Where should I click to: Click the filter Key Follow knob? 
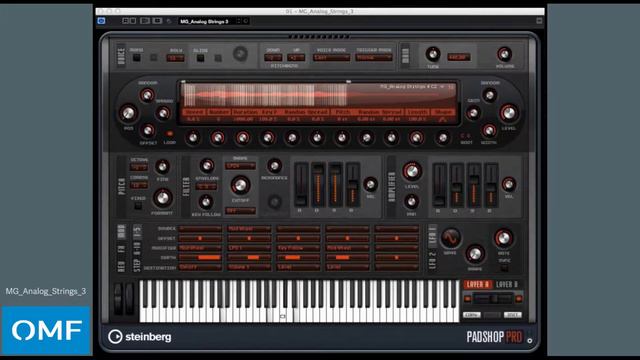click(x=206, y=201)
